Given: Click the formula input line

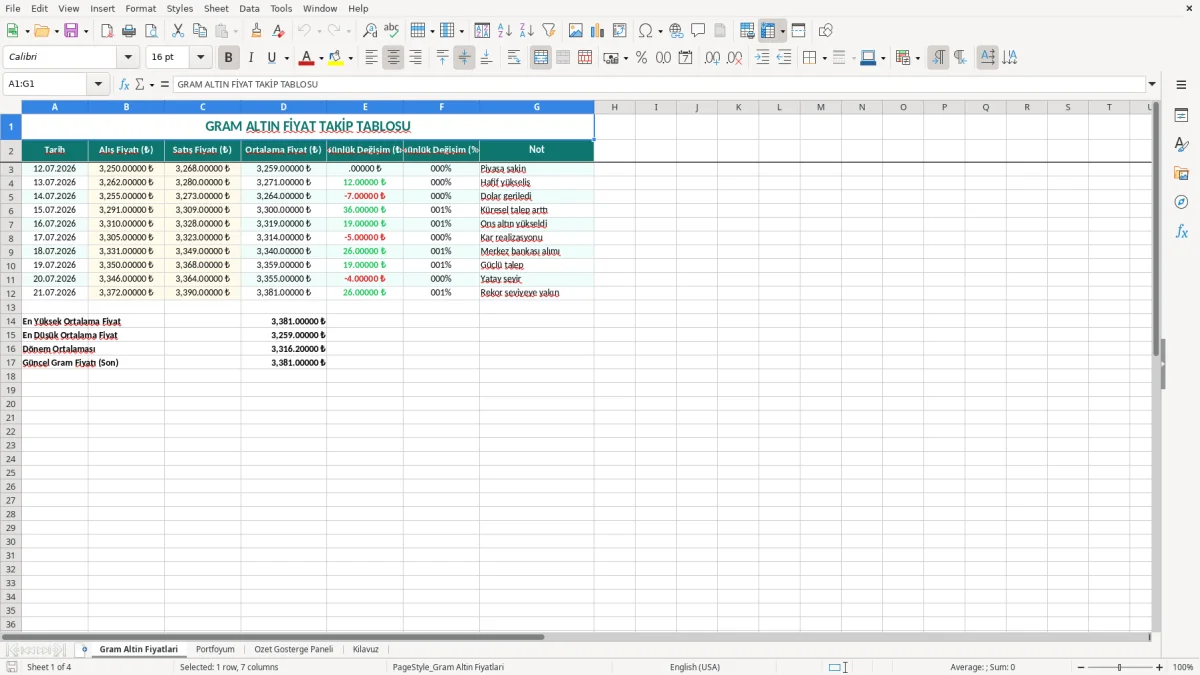Looking at the screenshot, I should click(x=658, y=84).
